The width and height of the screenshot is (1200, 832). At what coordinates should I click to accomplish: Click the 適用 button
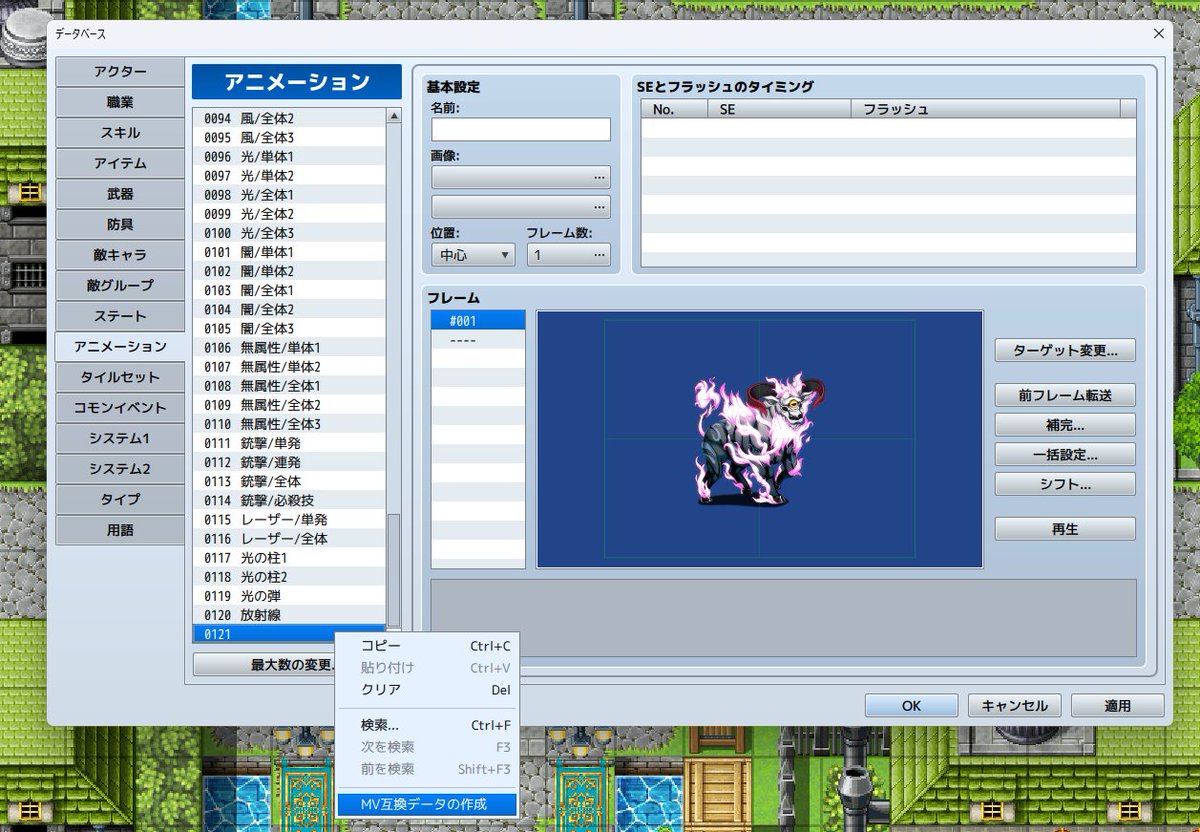tap(1117, 705)
